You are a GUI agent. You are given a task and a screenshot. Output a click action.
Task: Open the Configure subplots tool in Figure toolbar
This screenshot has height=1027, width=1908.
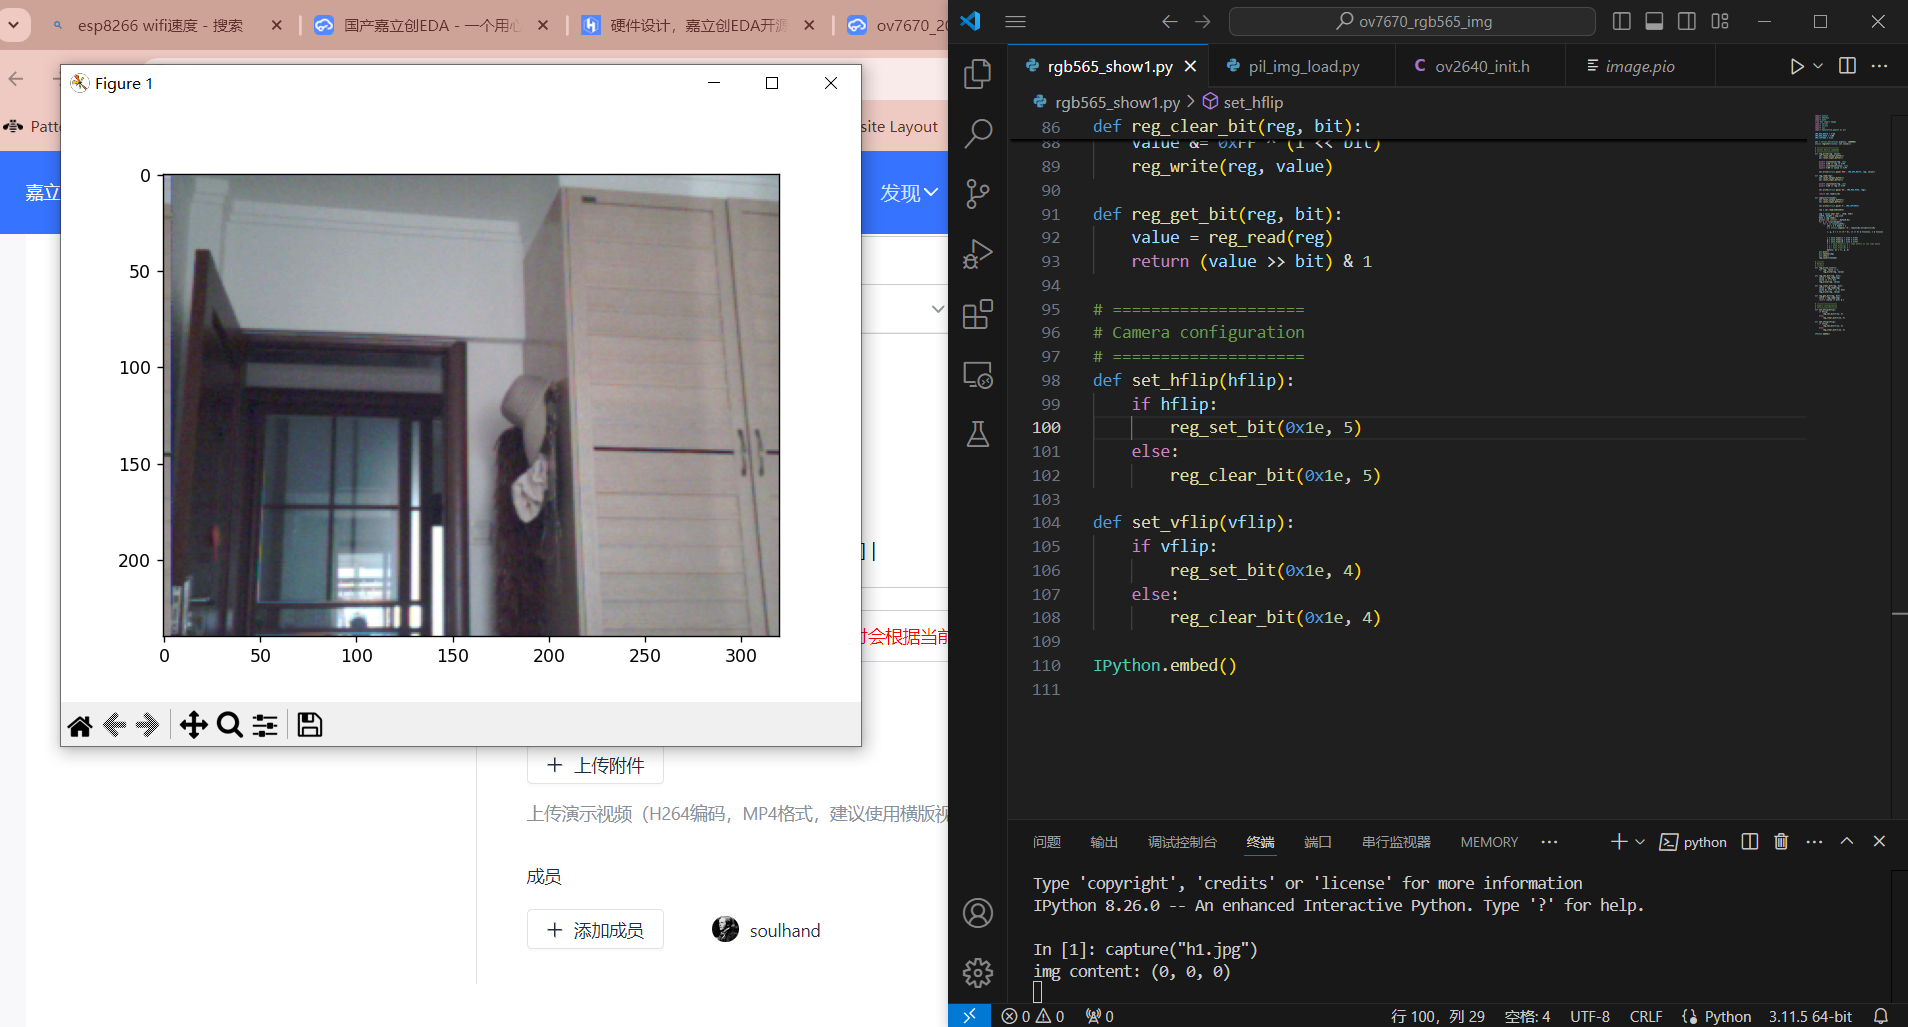click(265, 725)
